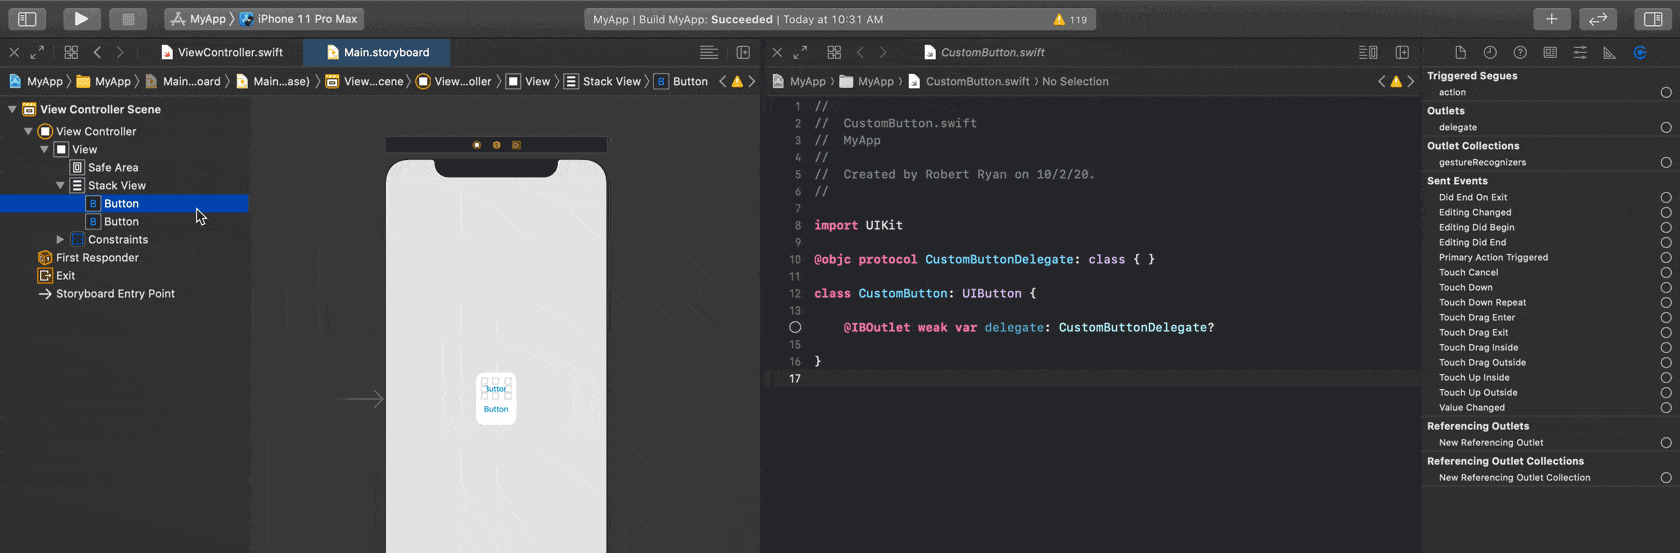Go back in left editor history
Image resolution: width=1680 pixels, height=553 pixels.
point(97,52)
